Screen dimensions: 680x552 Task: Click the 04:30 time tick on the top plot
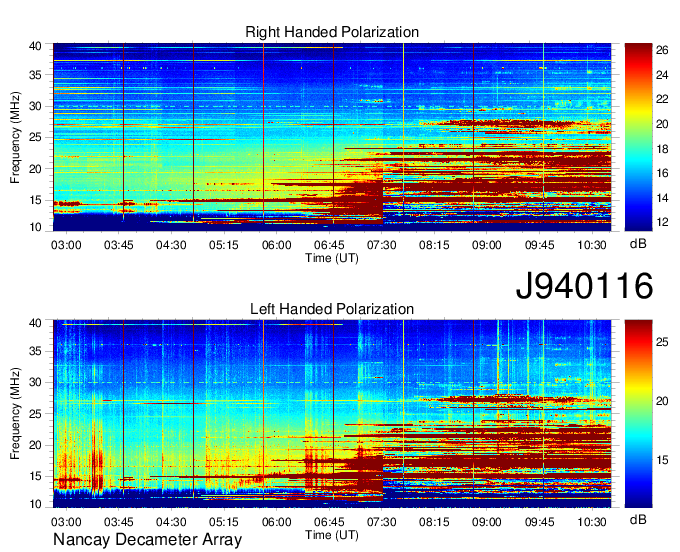(171, 245)
